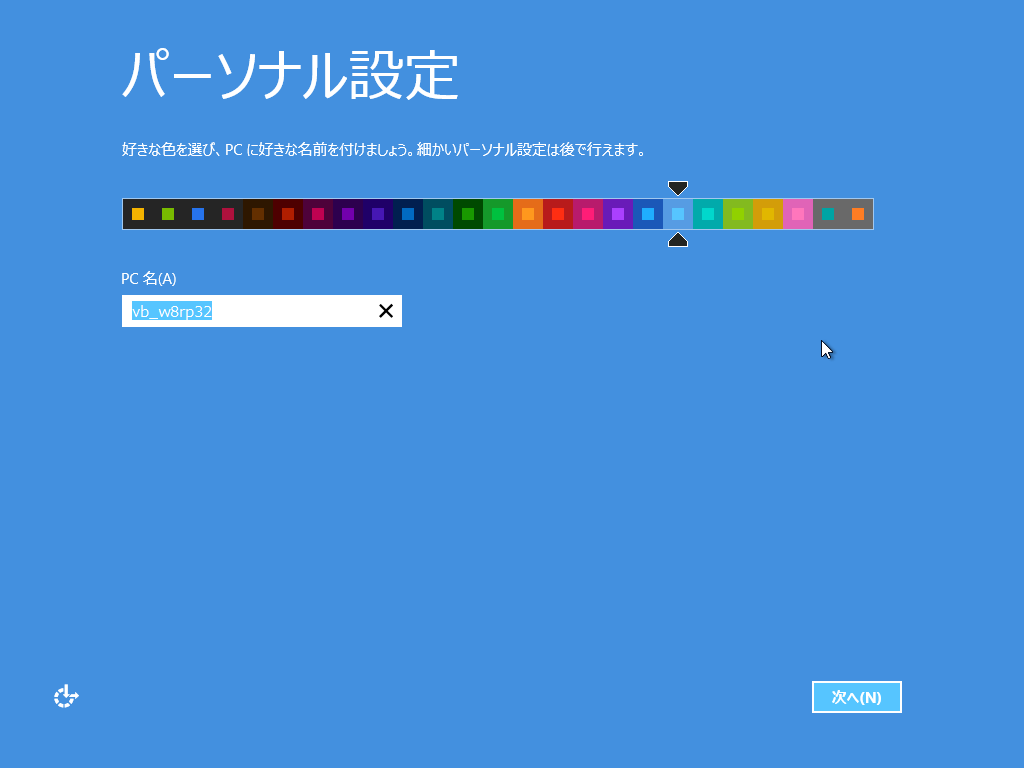1024x768 pixels.
Task: Choose the bright green background color swatch
Action: 498,214
